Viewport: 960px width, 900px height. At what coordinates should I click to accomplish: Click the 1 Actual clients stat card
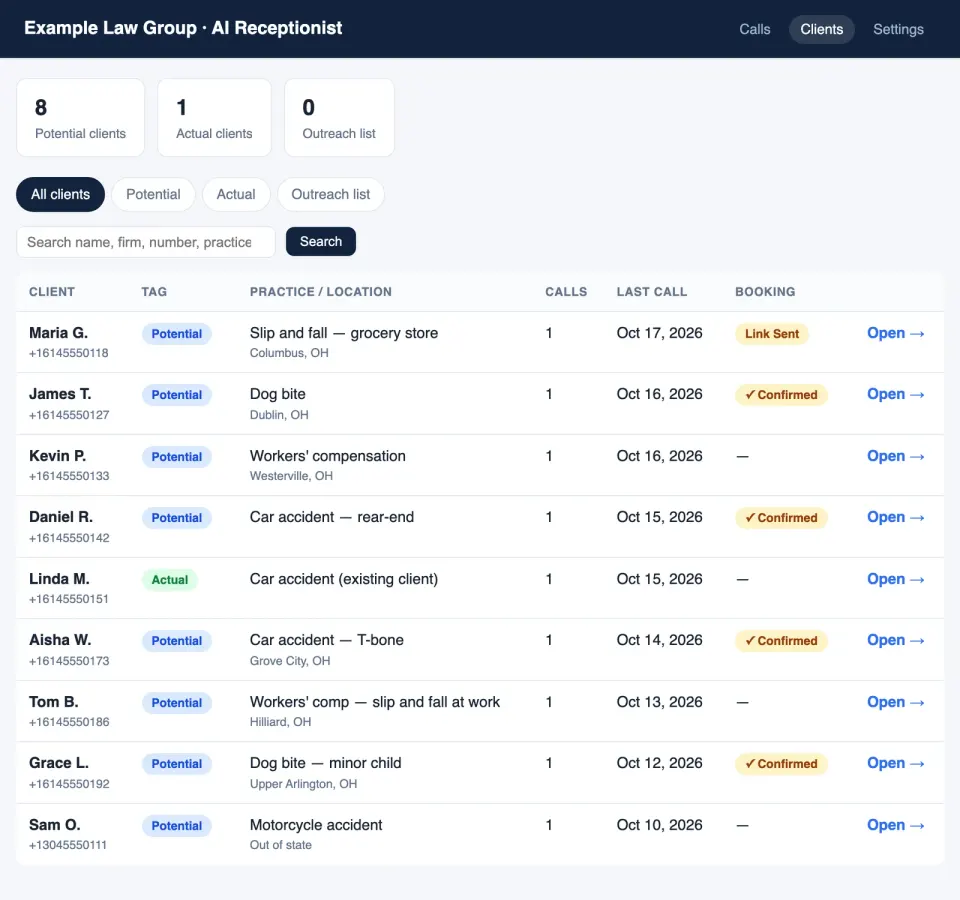214,118
